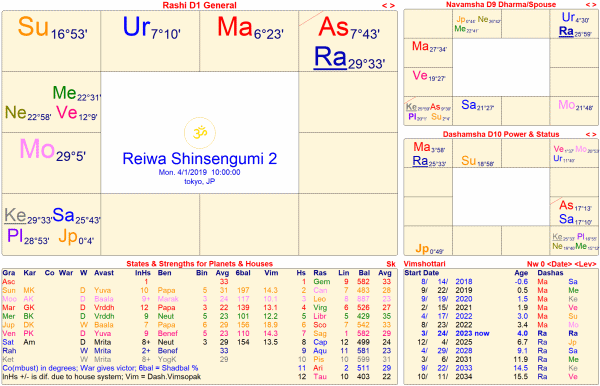Cycle Rashi D1 chart with arrows

388,5
